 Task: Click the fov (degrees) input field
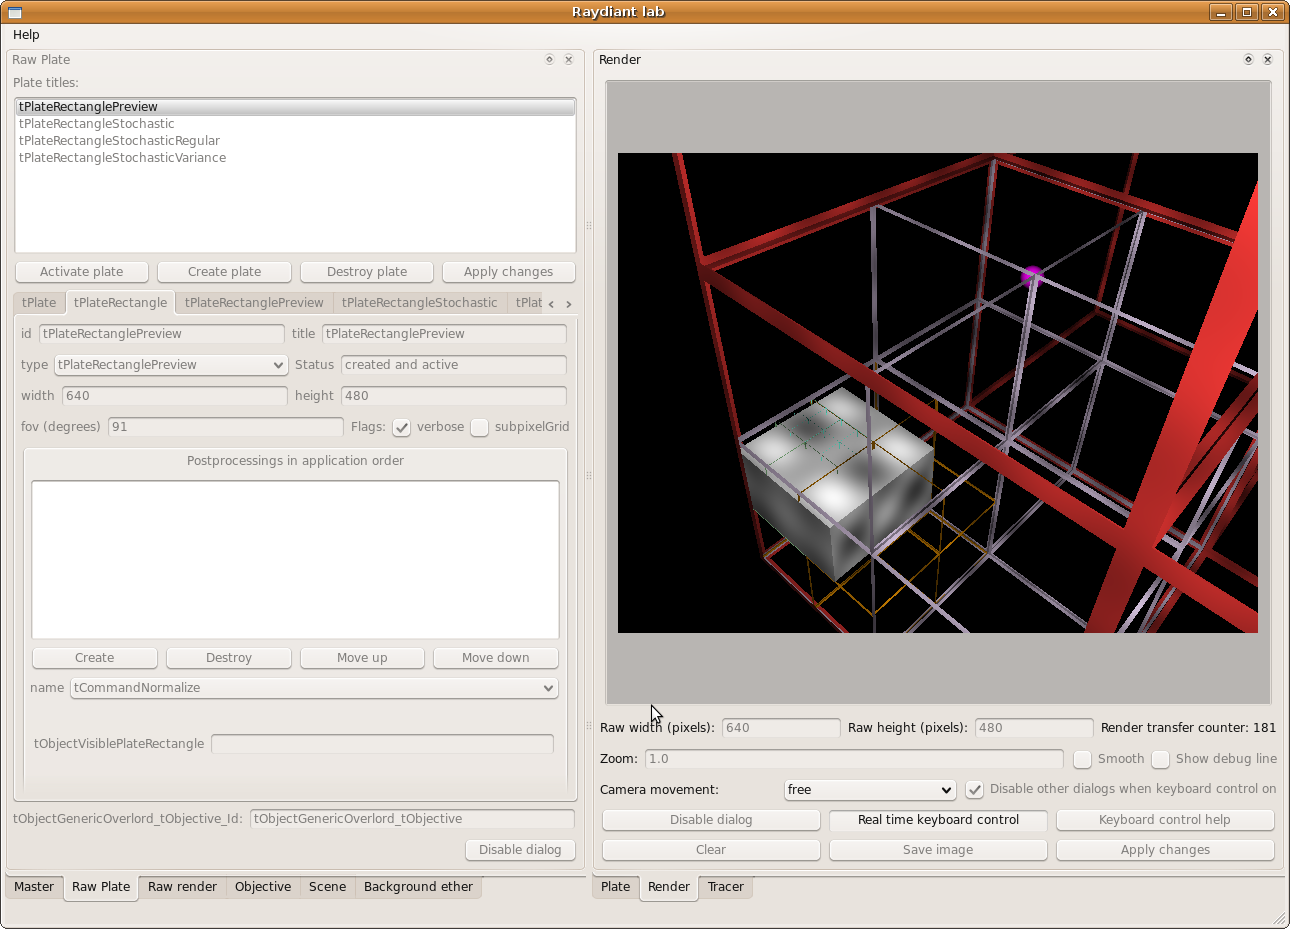(225, 427)
